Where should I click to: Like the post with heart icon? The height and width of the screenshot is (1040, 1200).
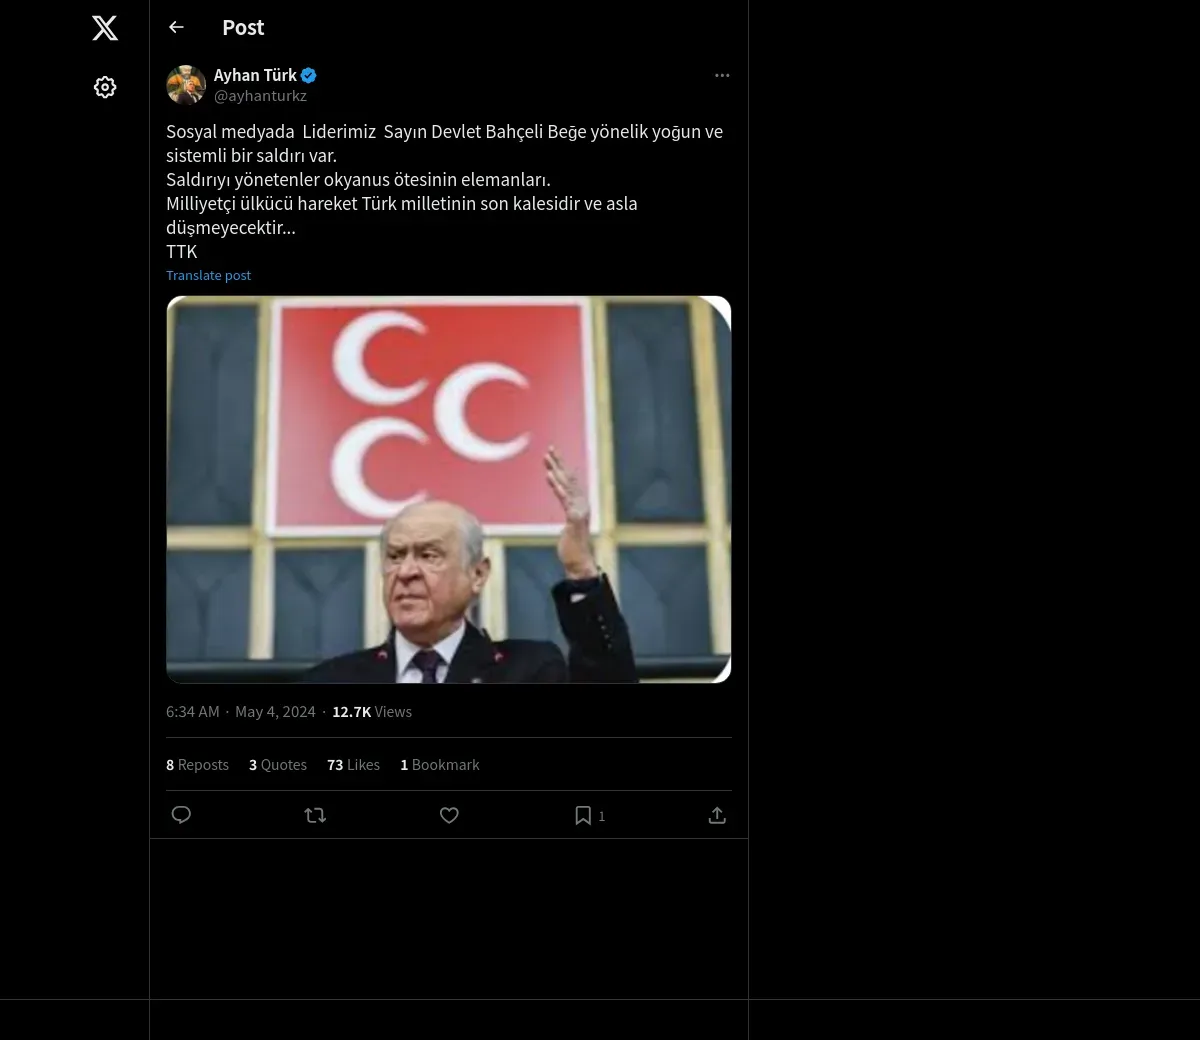point(449,815)
